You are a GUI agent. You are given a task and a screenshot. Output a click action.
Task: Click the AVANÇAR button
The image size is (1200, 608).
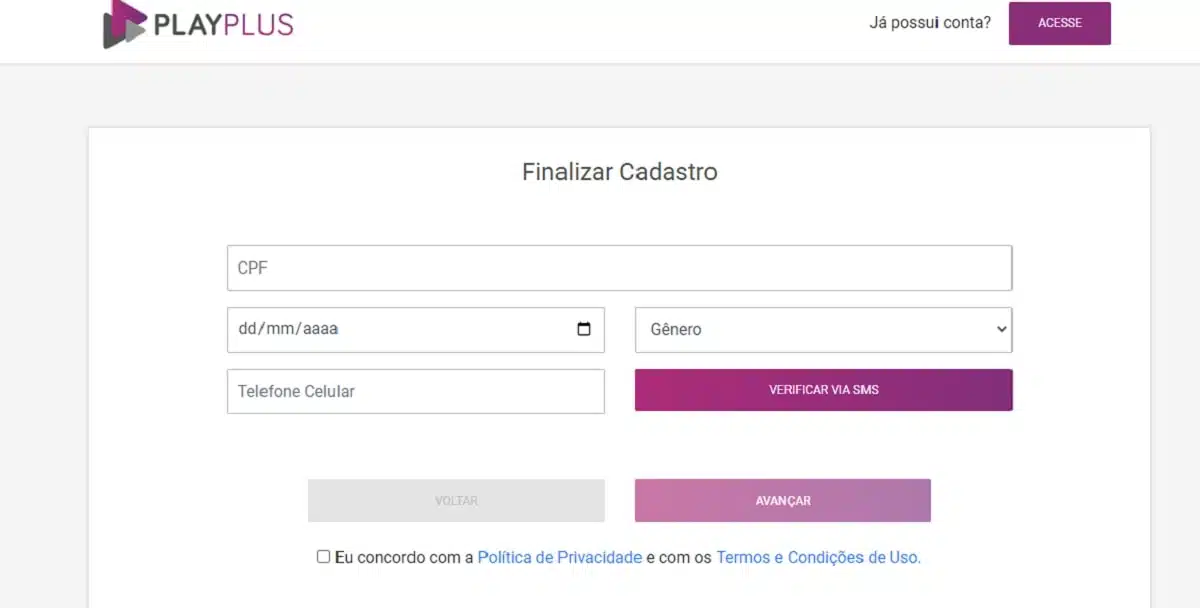782,500
